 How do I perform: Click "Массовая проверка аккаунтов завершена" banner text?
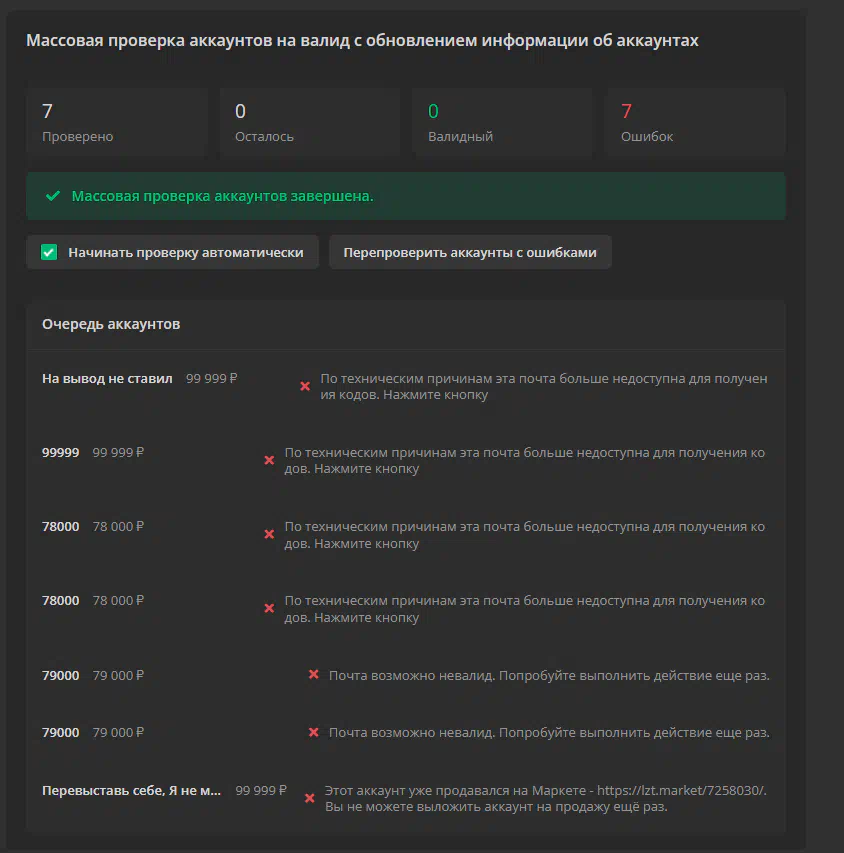tap(222, 196)
